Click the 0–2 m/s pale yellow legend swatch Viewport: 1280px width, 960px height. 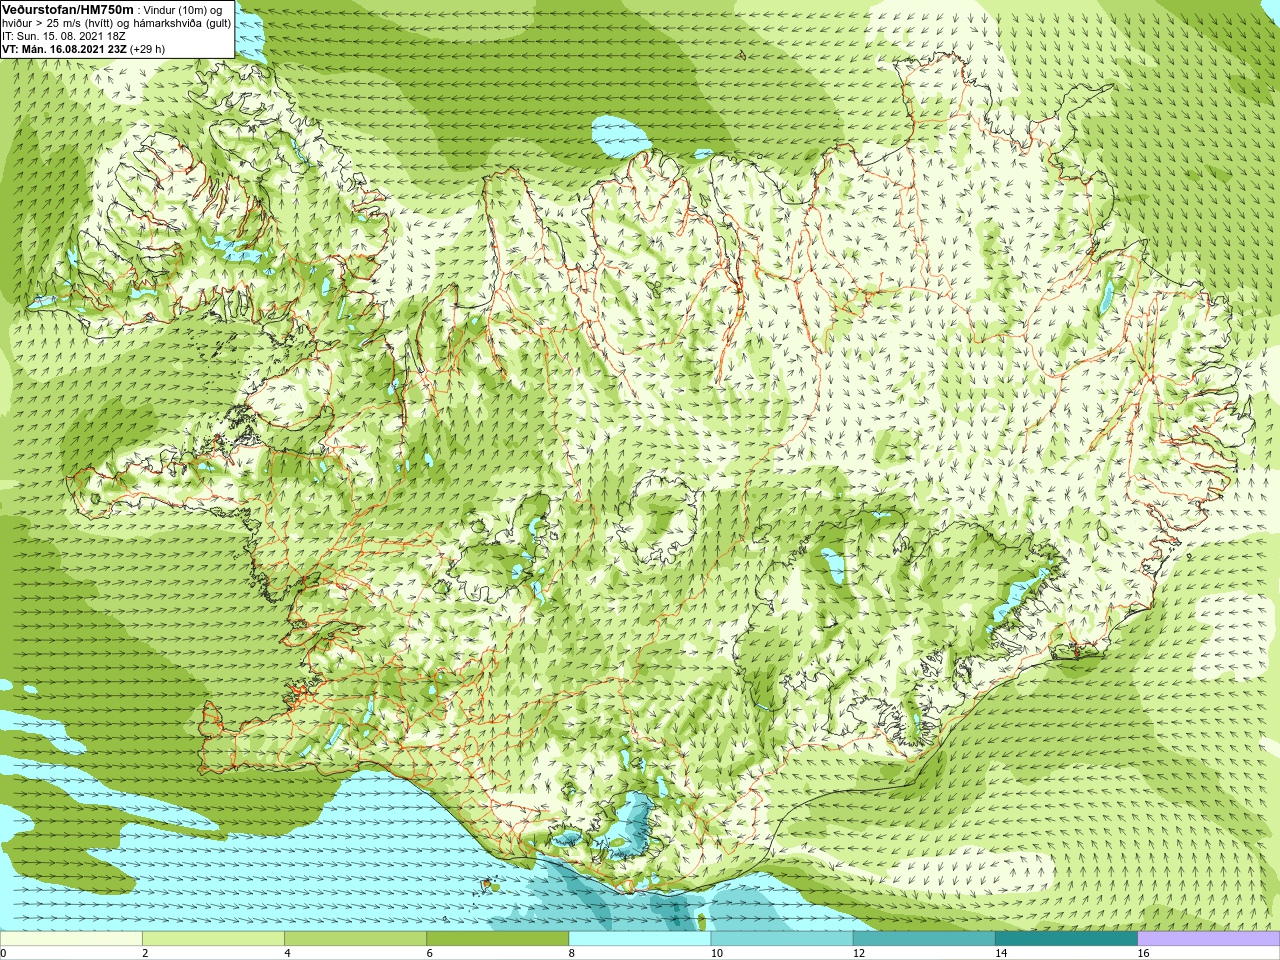click(71, 939)
